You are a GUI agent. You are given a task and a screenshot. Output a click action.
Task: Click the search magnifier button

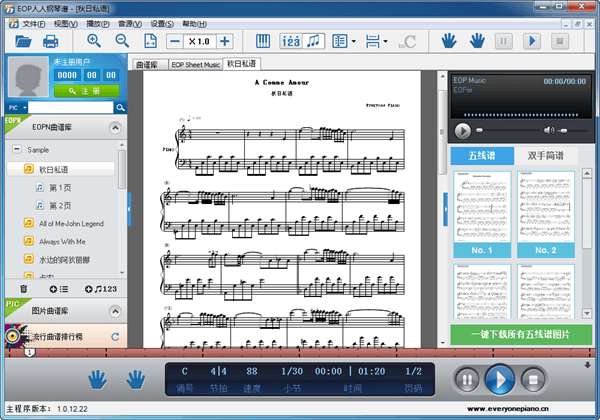tap(120, 107)
